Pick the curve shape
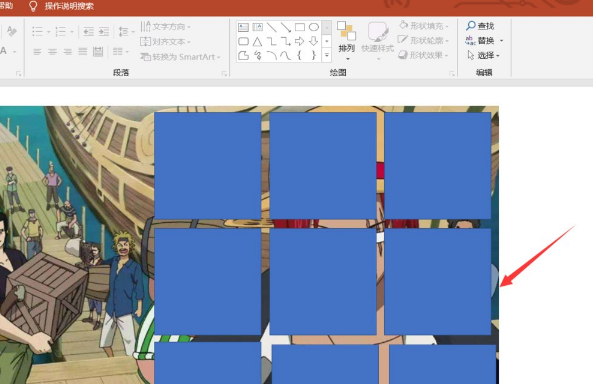This screenshot has width=596, height=384. point(285,56)
